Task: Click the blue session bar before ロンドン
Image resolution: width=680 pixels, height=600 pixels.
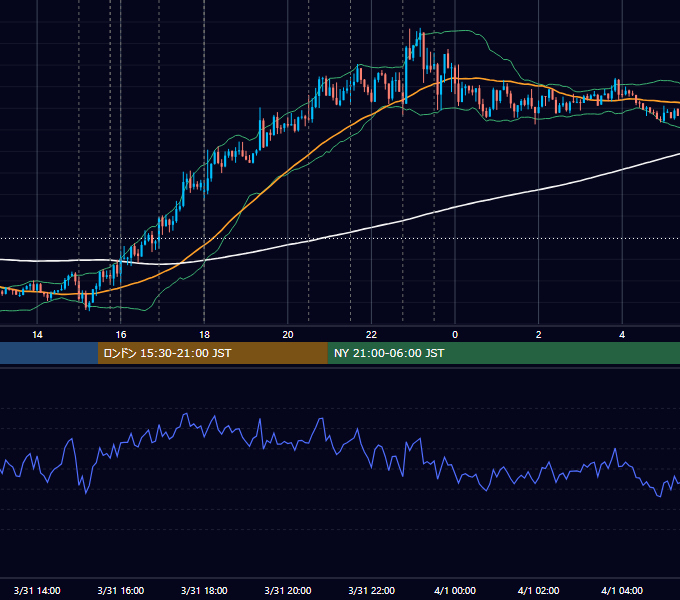Action: tap(49, 353)
